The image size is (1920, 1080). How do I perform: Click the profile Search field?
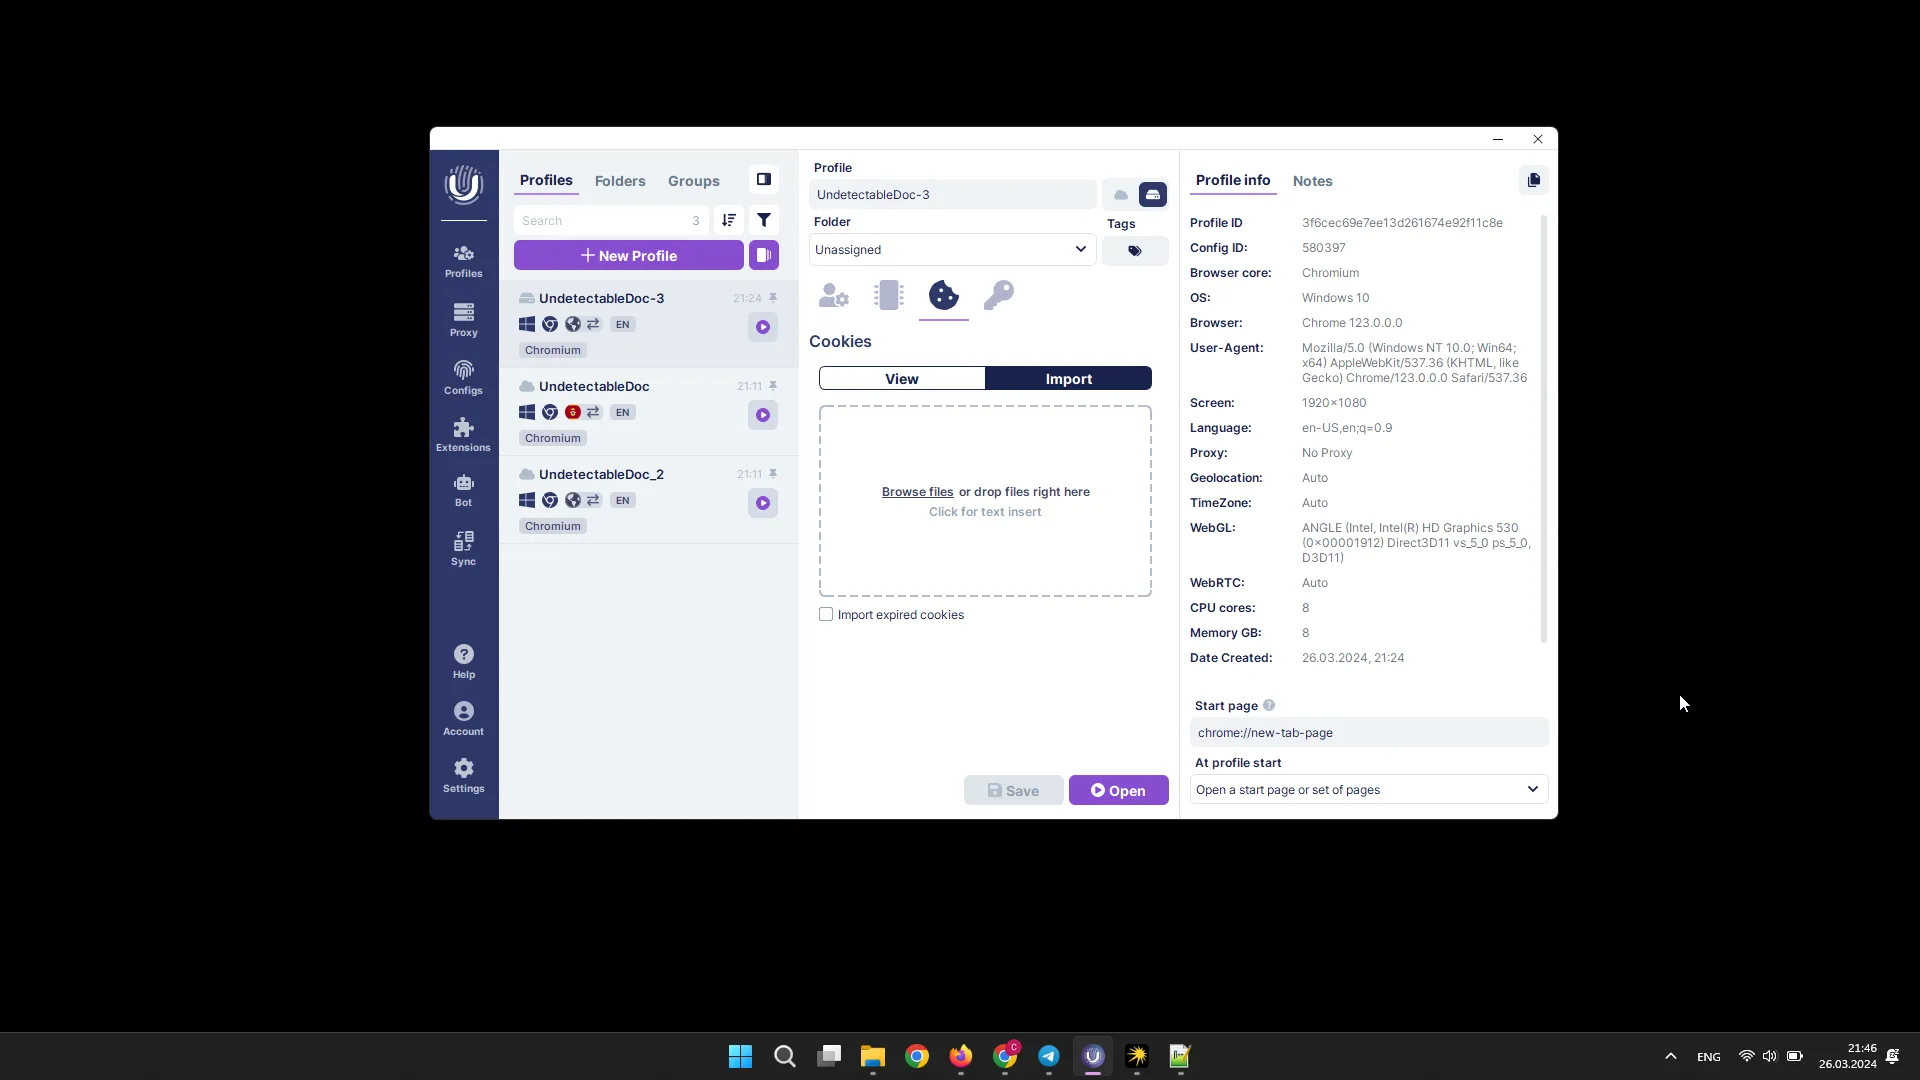(x=611, y=220)
